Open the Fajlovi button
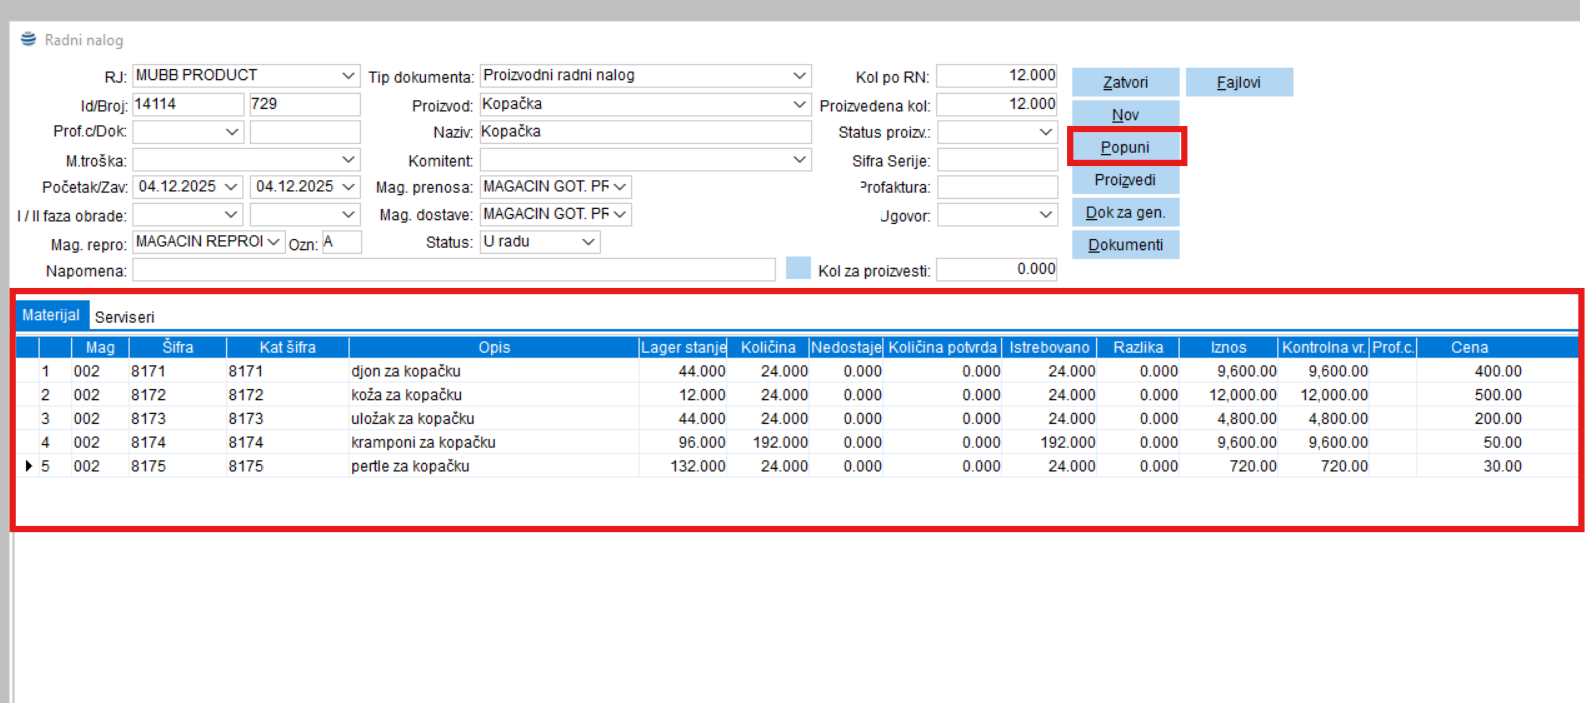 point(1238,82)
